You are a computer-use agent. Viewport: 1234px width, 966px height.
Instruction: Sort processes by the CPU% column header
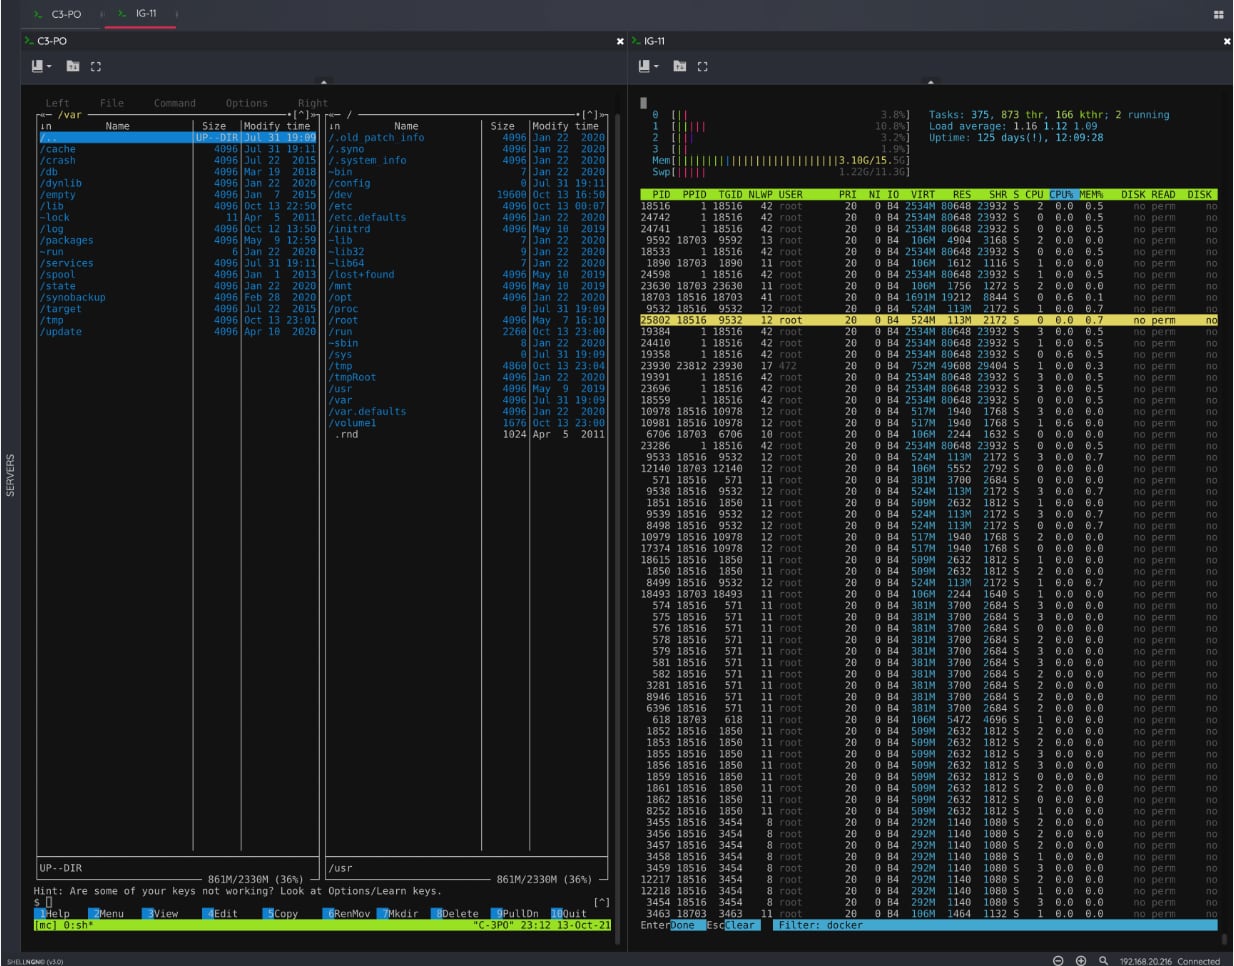pos(1062,194)
